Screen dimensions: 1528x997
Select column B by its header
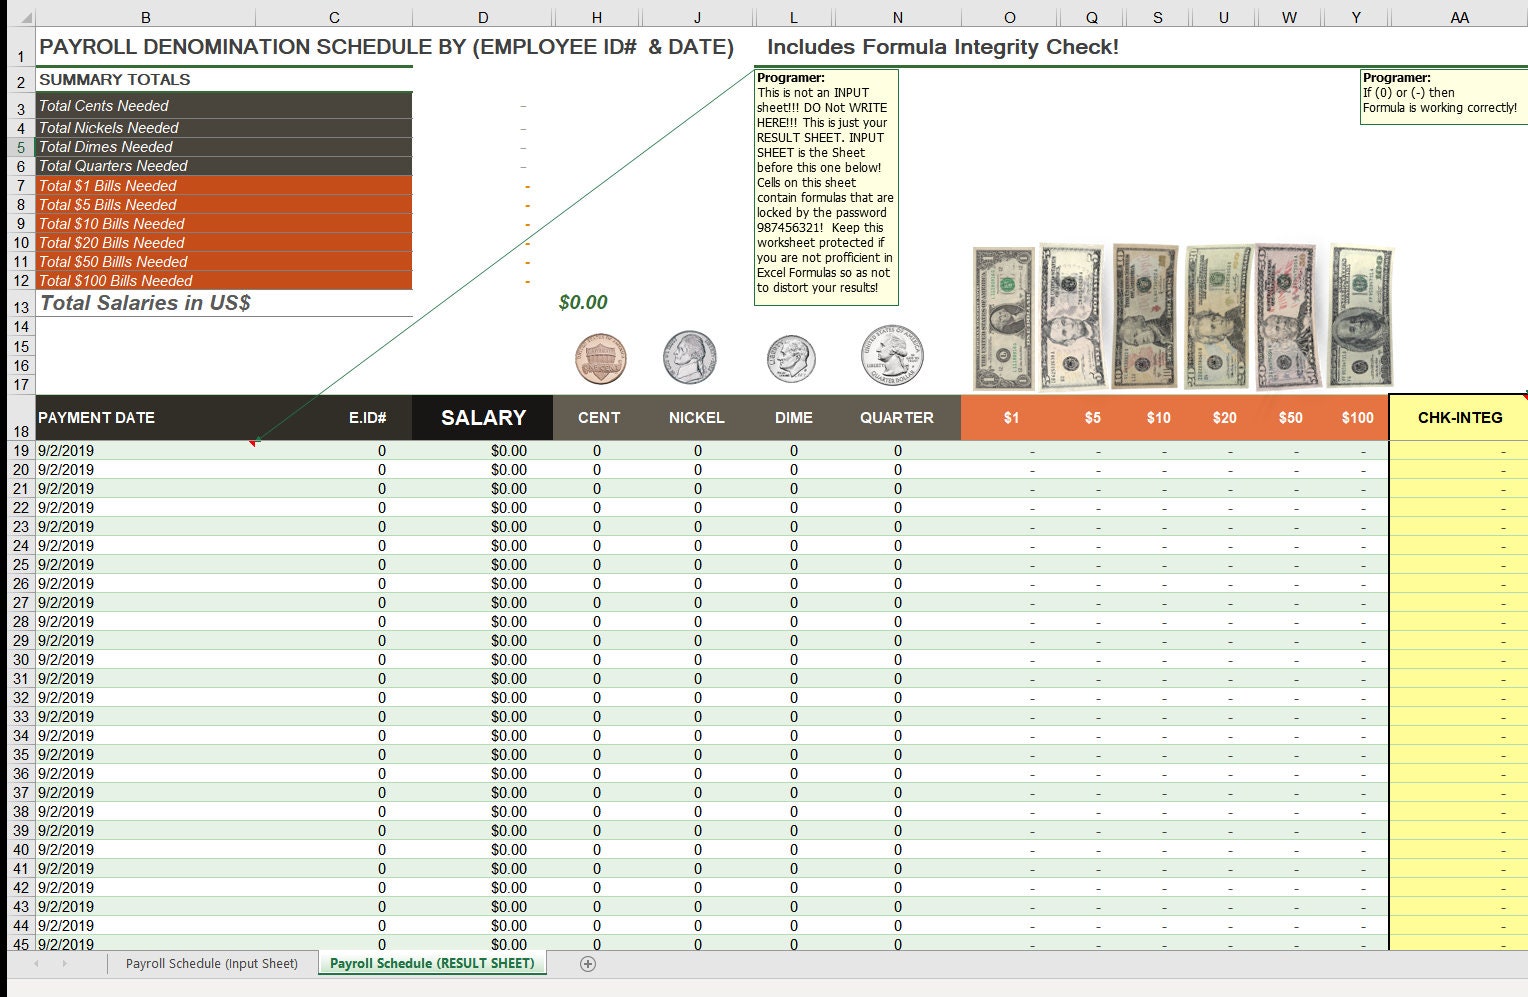click(146, 16)
